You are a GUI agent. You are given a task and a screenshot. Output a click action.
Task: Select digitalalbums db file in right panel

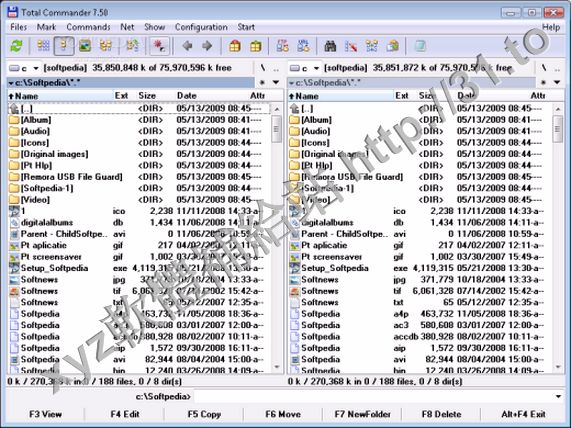pos(327,223)
